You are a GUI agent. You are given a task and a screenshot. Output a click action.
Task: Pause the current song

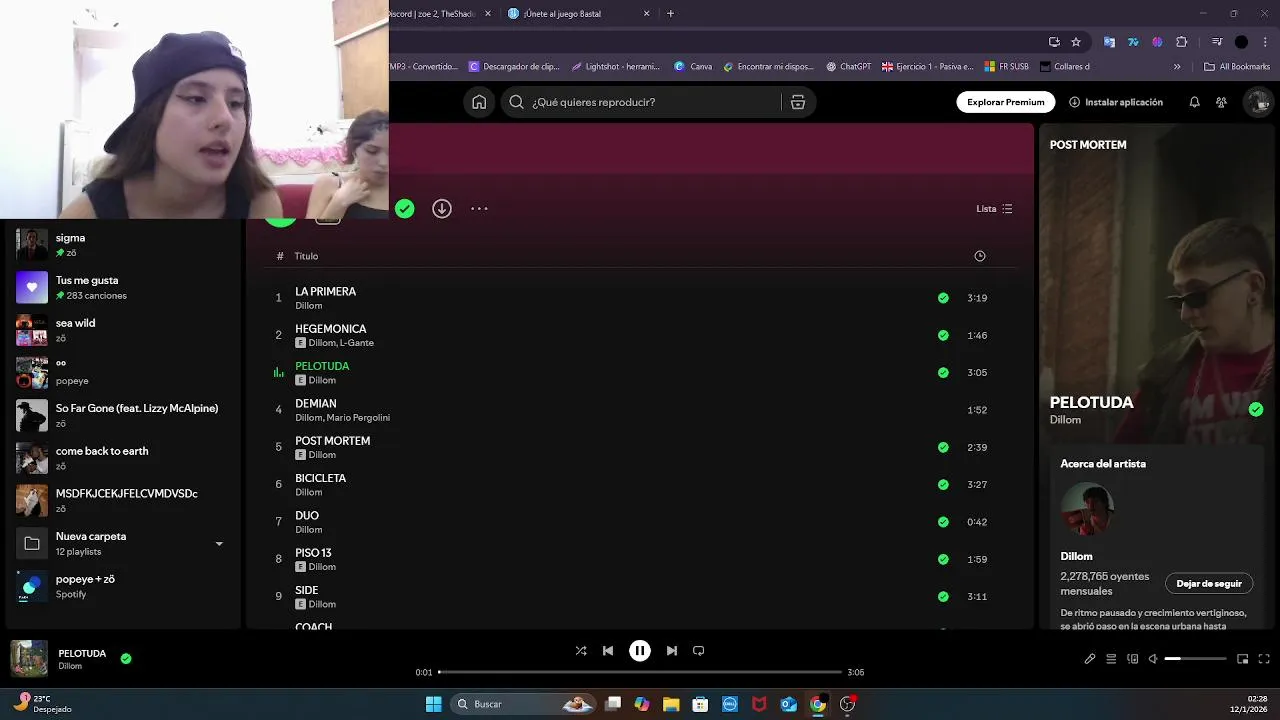pyautogui.click(x=640, y=651)
